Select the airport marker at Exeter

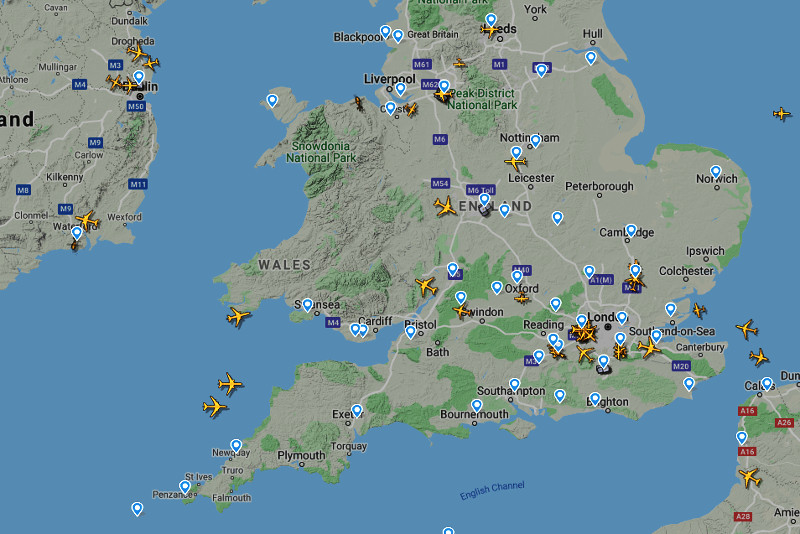pyautogui.click(x=357, y=410)
